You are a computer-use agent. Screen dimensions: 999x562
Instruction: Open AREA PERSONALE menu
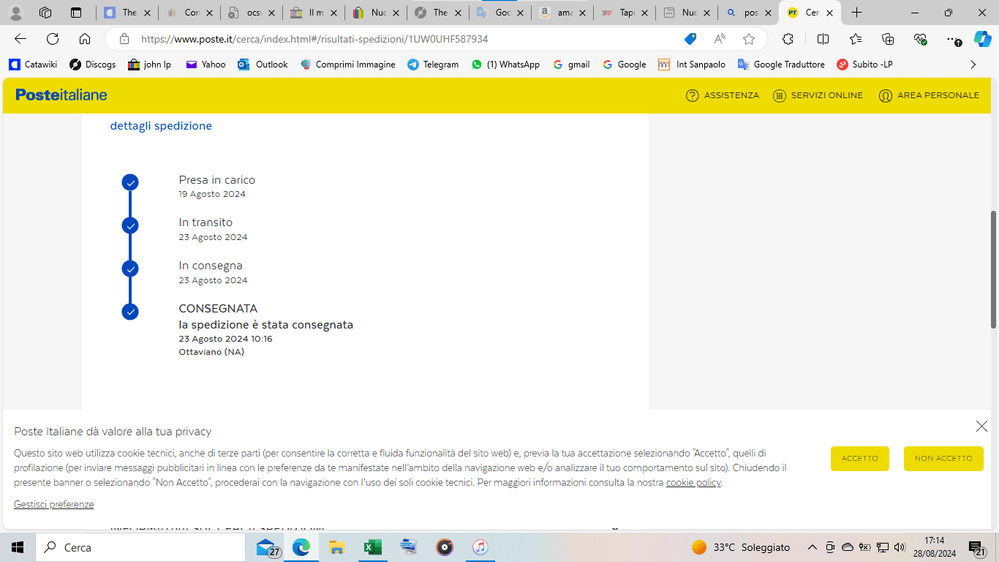click(929, 95)
